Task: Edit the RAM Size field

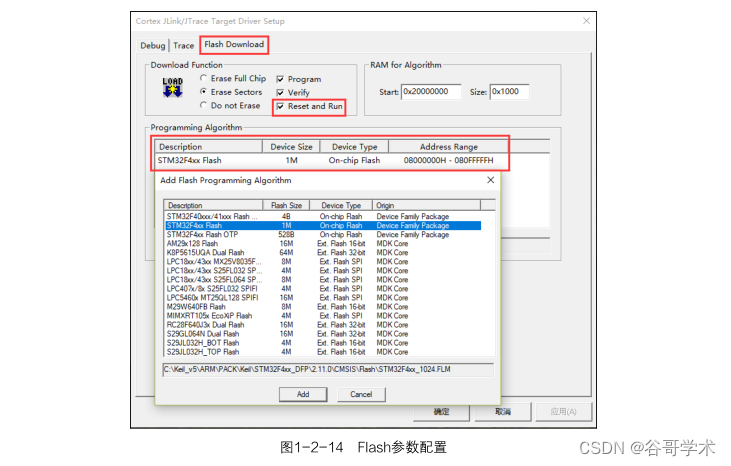Action: [510, 92]
